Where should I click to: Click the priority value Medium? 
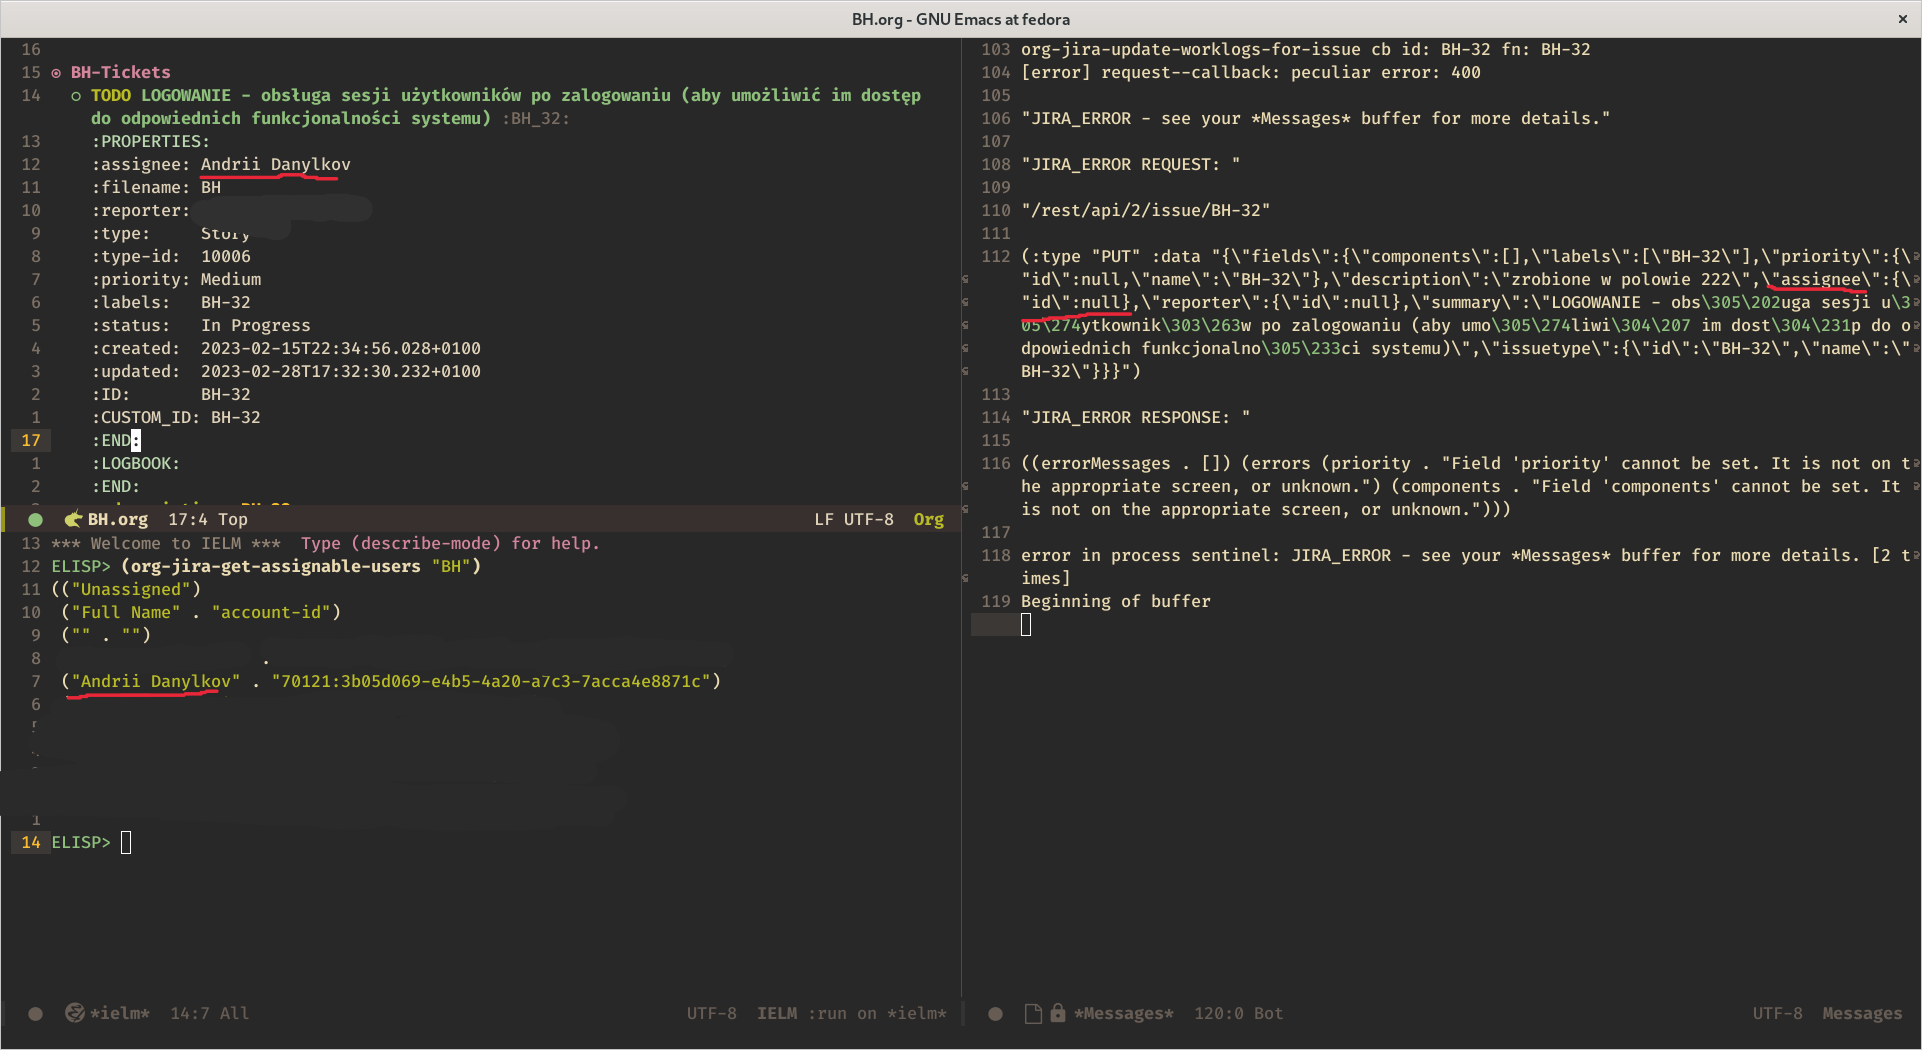[x=231, y=279]
